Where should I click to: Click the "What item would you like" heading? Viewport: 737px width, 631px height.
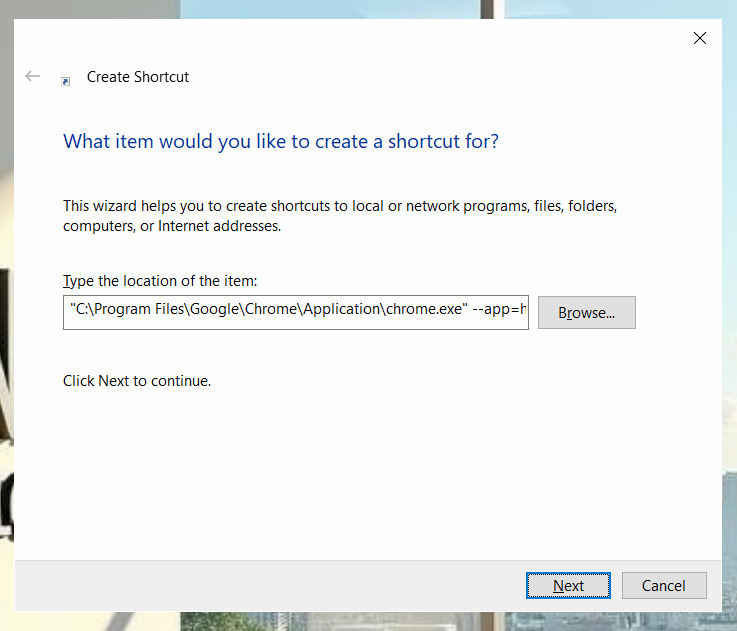click(281, 141)
